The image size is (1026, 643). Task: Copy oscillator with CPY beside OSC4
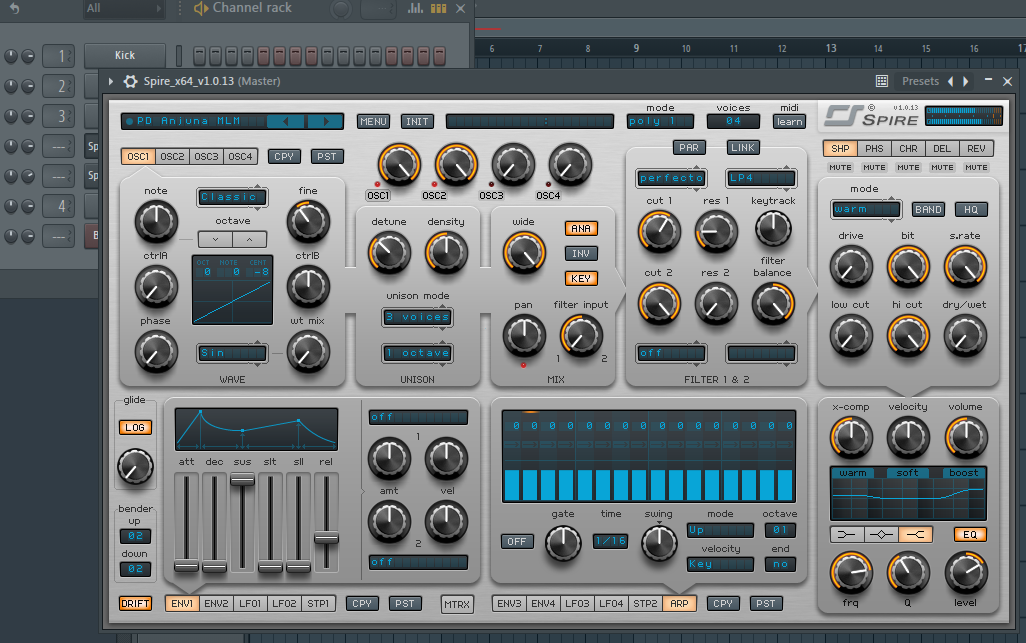(284, 157)
